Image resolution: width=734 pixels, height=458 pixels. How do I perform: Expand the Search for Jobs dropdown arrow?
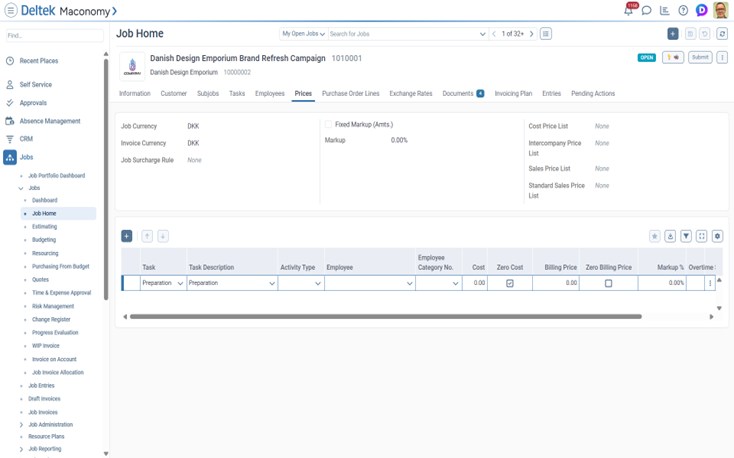point(483,34)
